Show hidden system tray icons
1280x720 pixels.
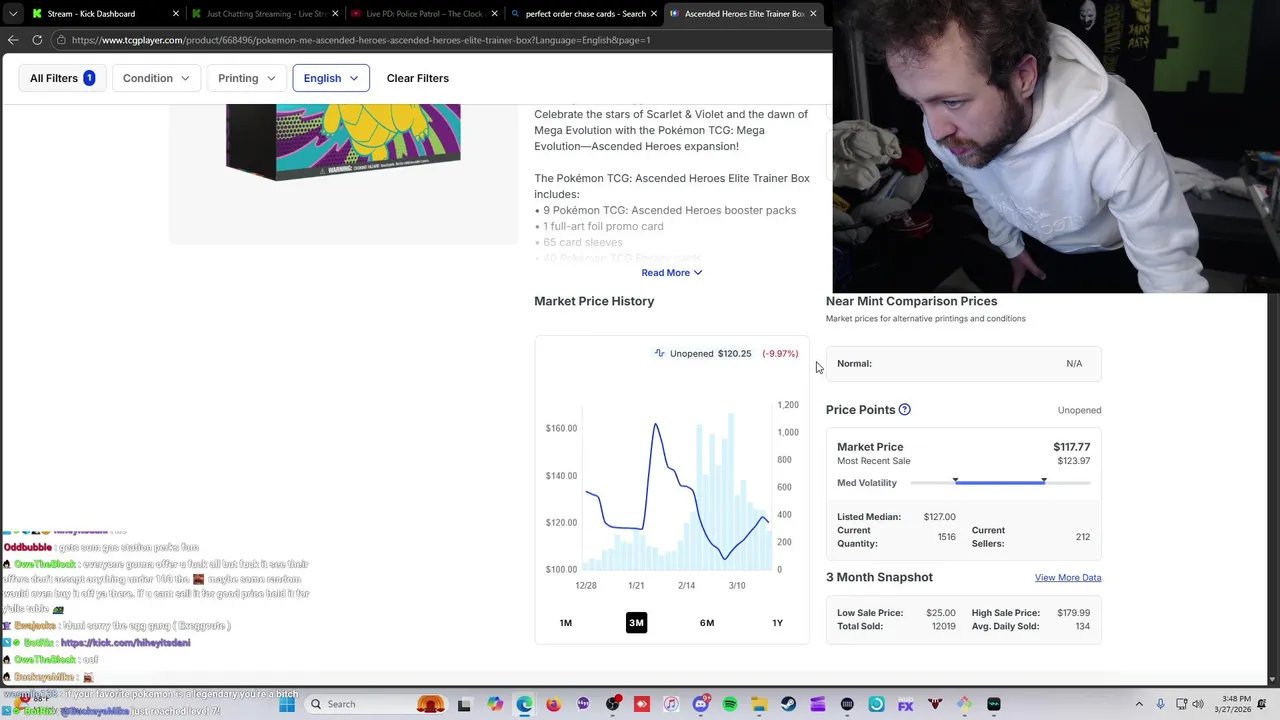(1139, 704)
